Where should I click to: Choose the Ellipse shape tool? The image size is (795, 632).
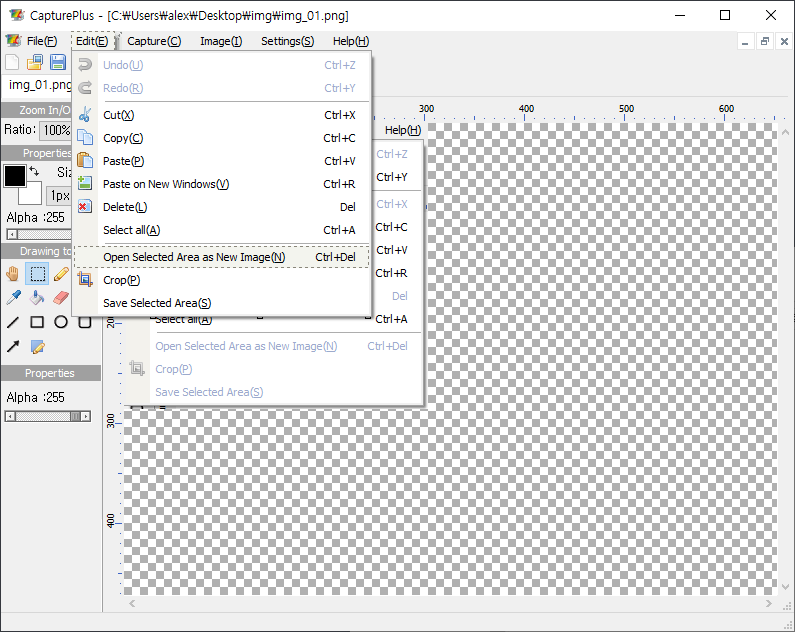pyautogui.click(x=61, y=322)
